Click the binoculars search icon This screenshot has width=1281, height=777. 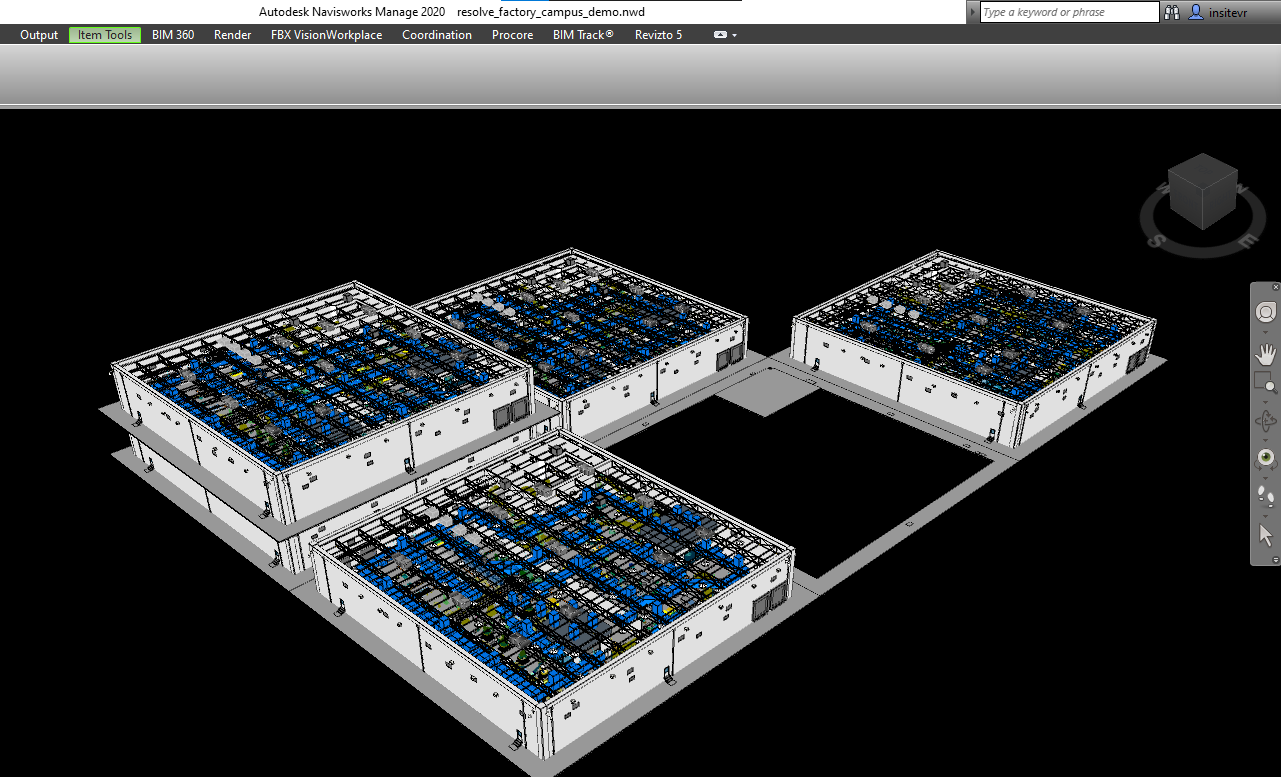click(1173, 12)
